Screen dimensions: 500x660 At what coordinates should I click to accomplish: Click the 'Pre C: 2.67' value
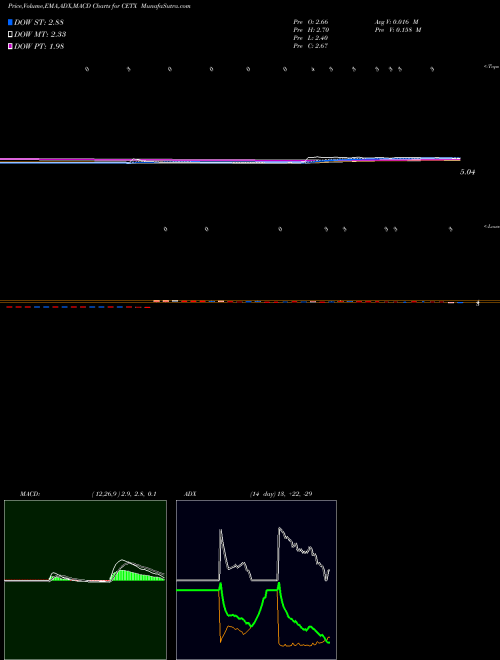[311, 46]
